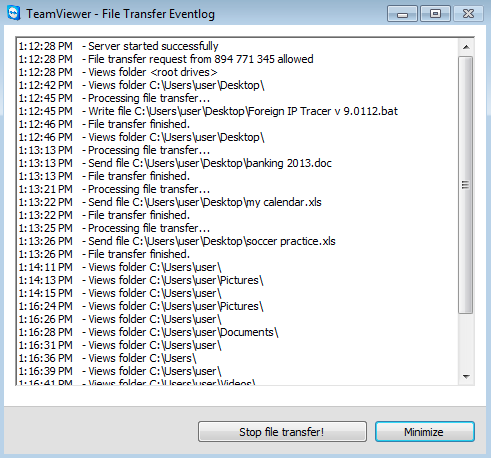The image size is (491, 458).
Task: Maximize the Eventlog window
Action: tap(435, 14)
